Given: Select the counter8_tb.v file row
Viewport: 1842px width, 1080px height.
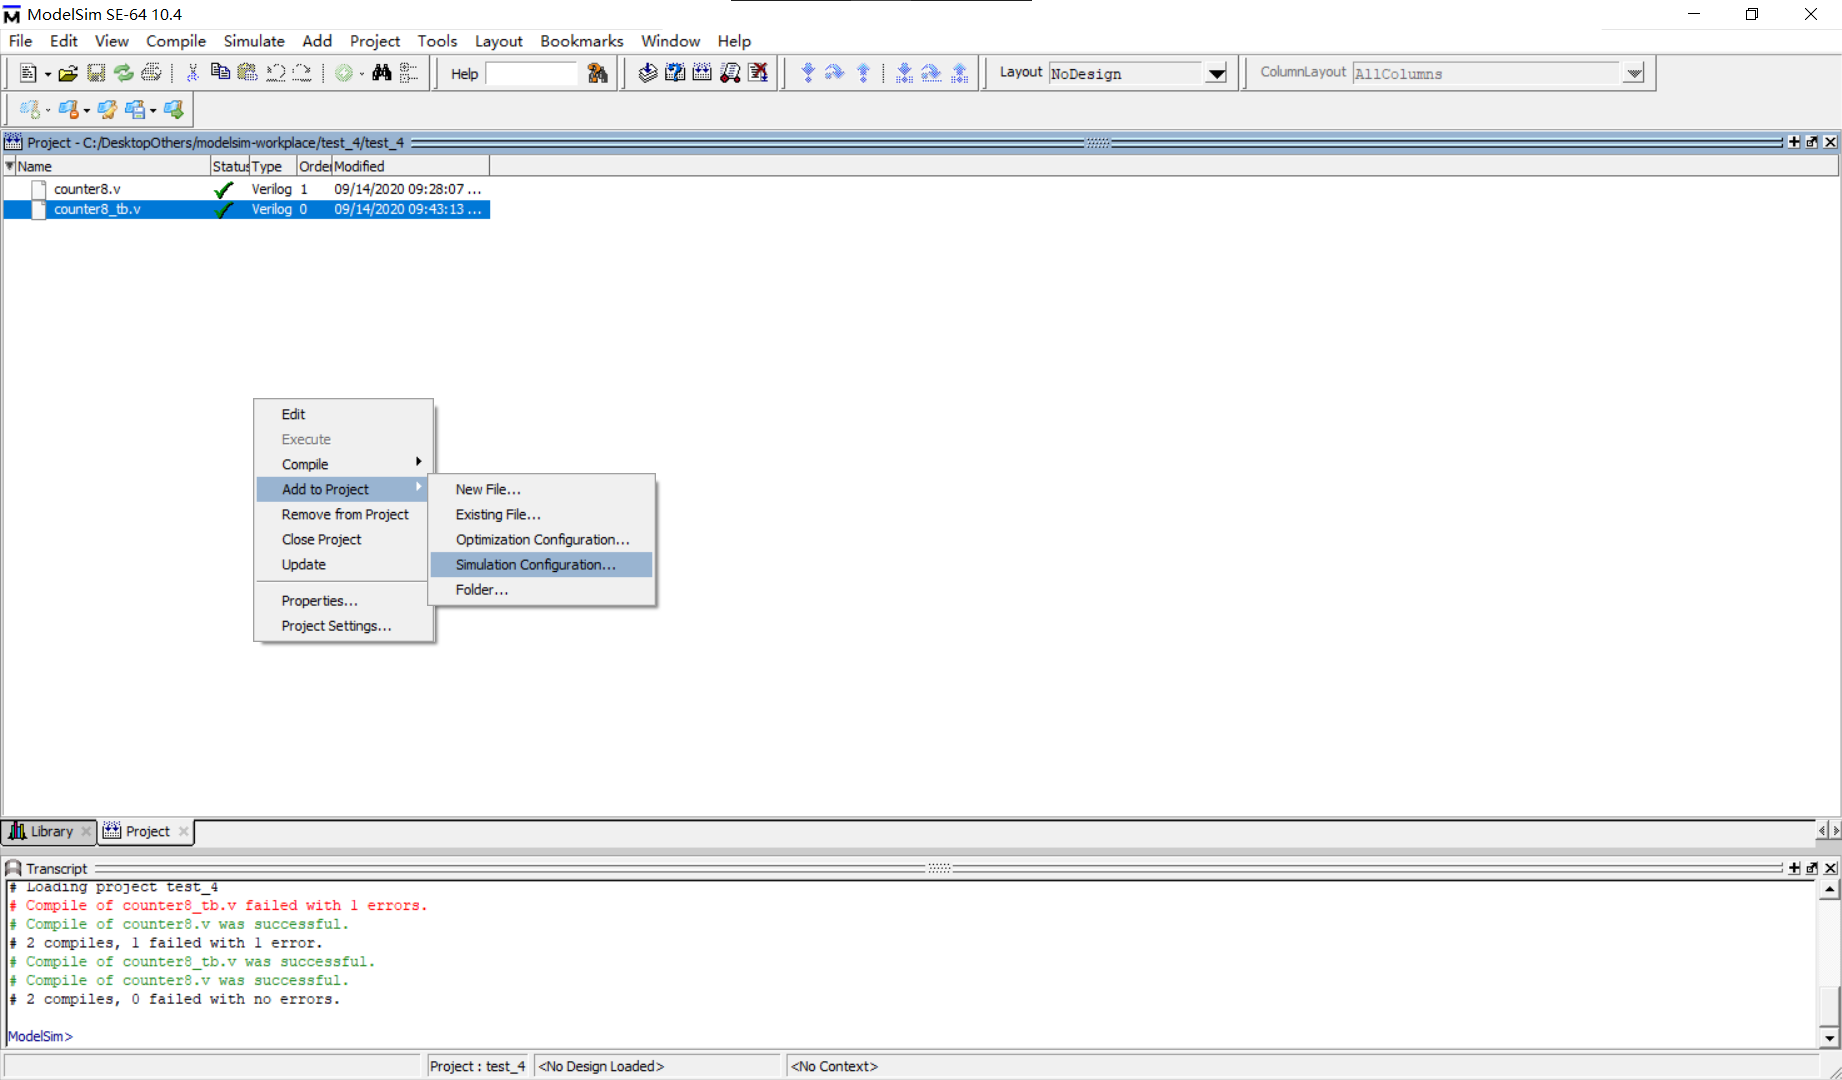Looking at the screenshot, I should 246,209.
